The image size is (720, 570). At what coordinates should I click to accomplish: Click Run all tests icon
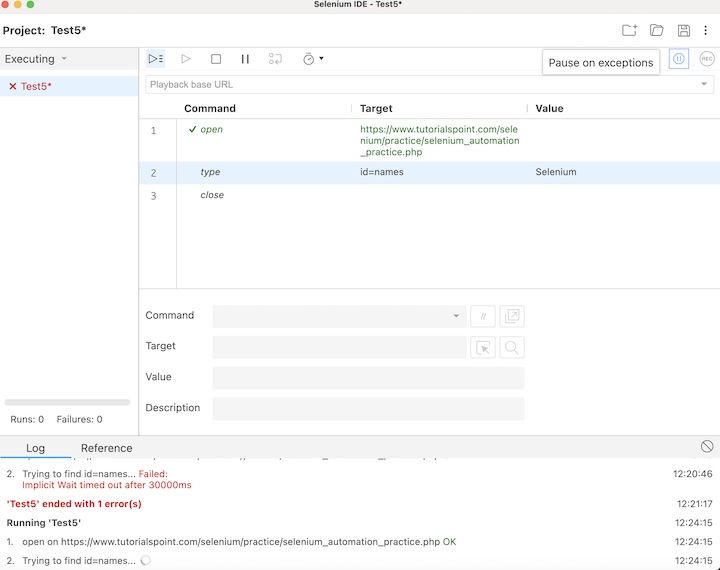click(x=155, y=60)
